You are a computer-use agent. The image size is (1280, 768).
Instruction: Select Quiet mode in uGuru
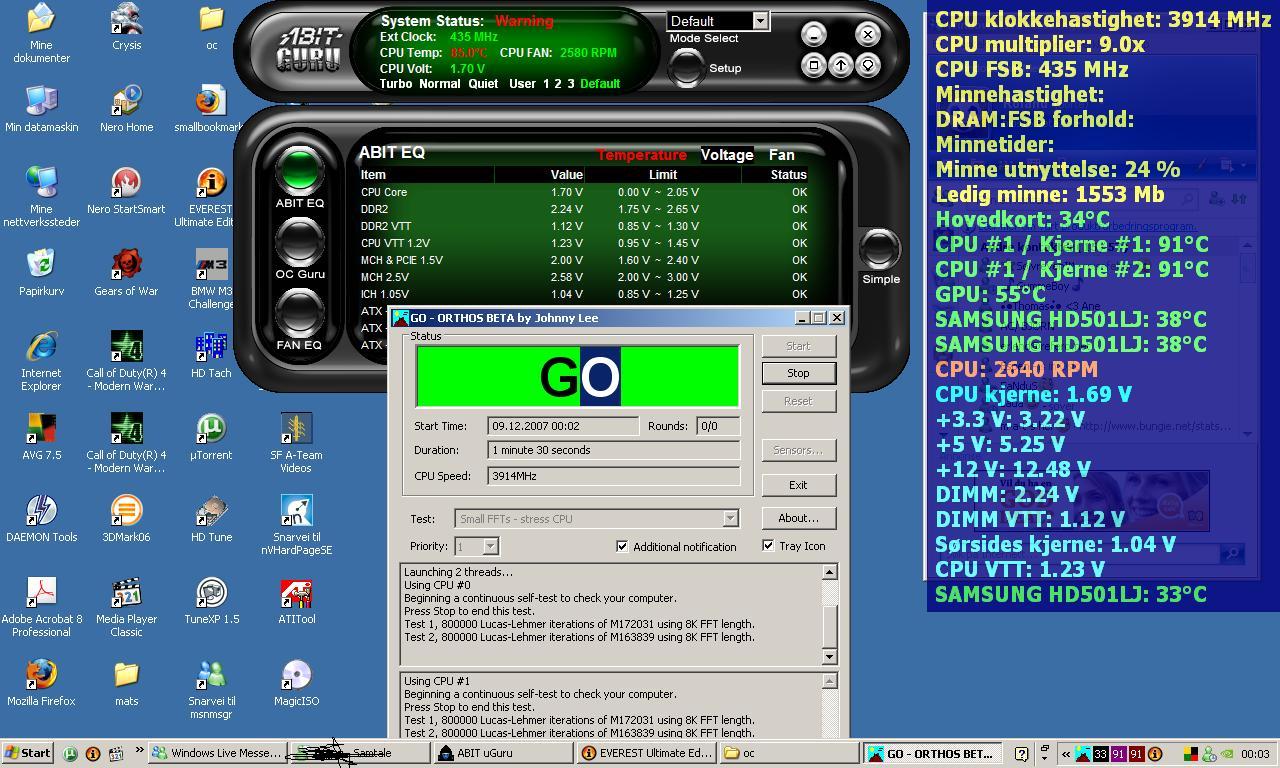tap(483, 84)
